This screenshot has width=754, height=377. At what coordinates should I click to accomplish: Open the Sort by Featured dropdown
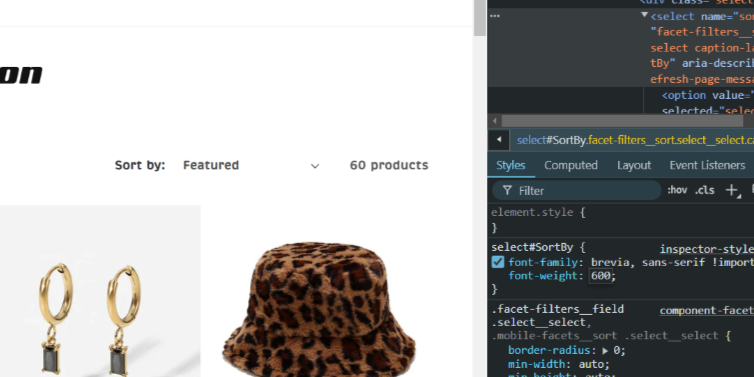coord(251,165)
